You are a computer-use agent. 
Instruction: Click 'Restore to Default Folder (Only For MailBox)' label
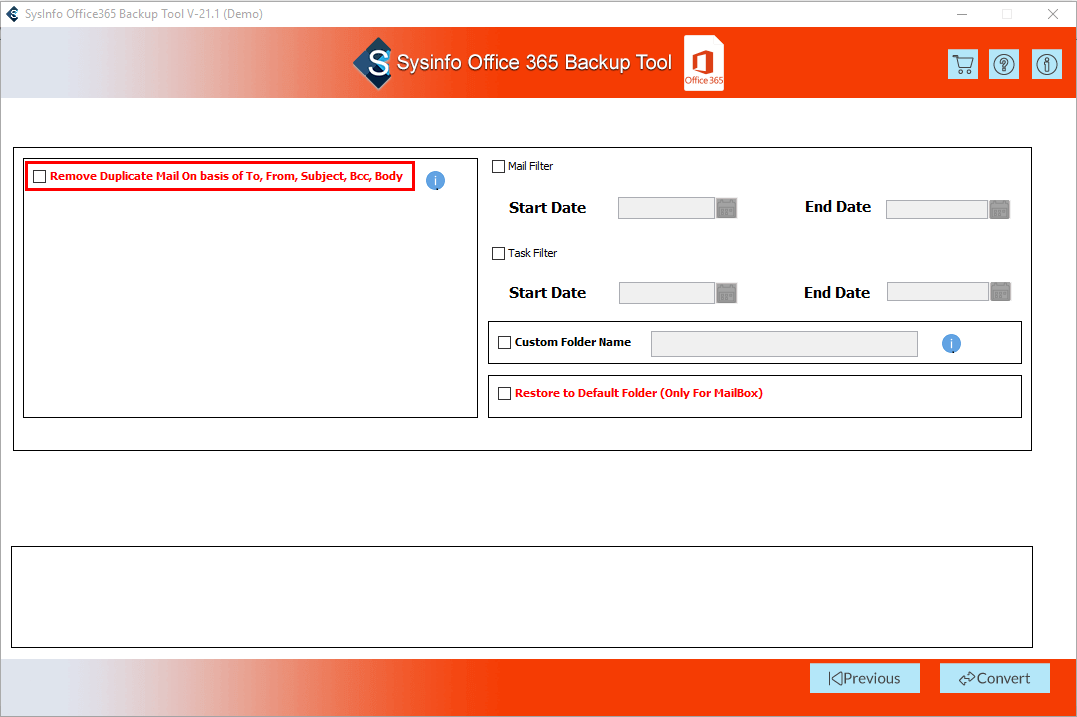point(639,394)
